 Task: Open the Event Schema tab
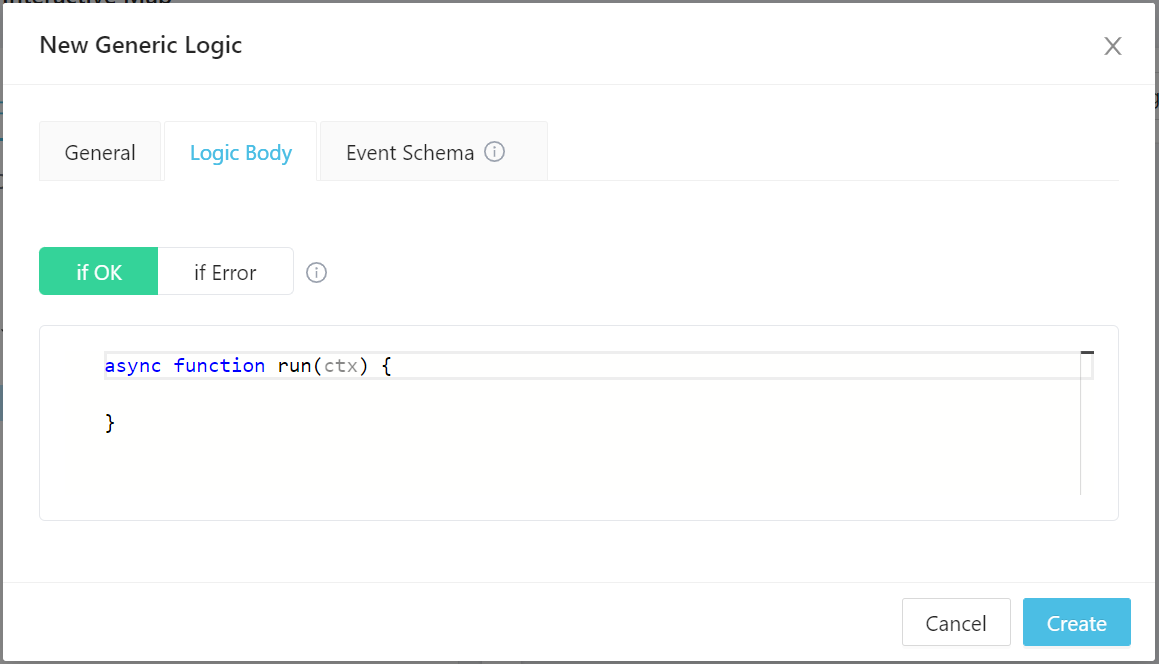410,153
